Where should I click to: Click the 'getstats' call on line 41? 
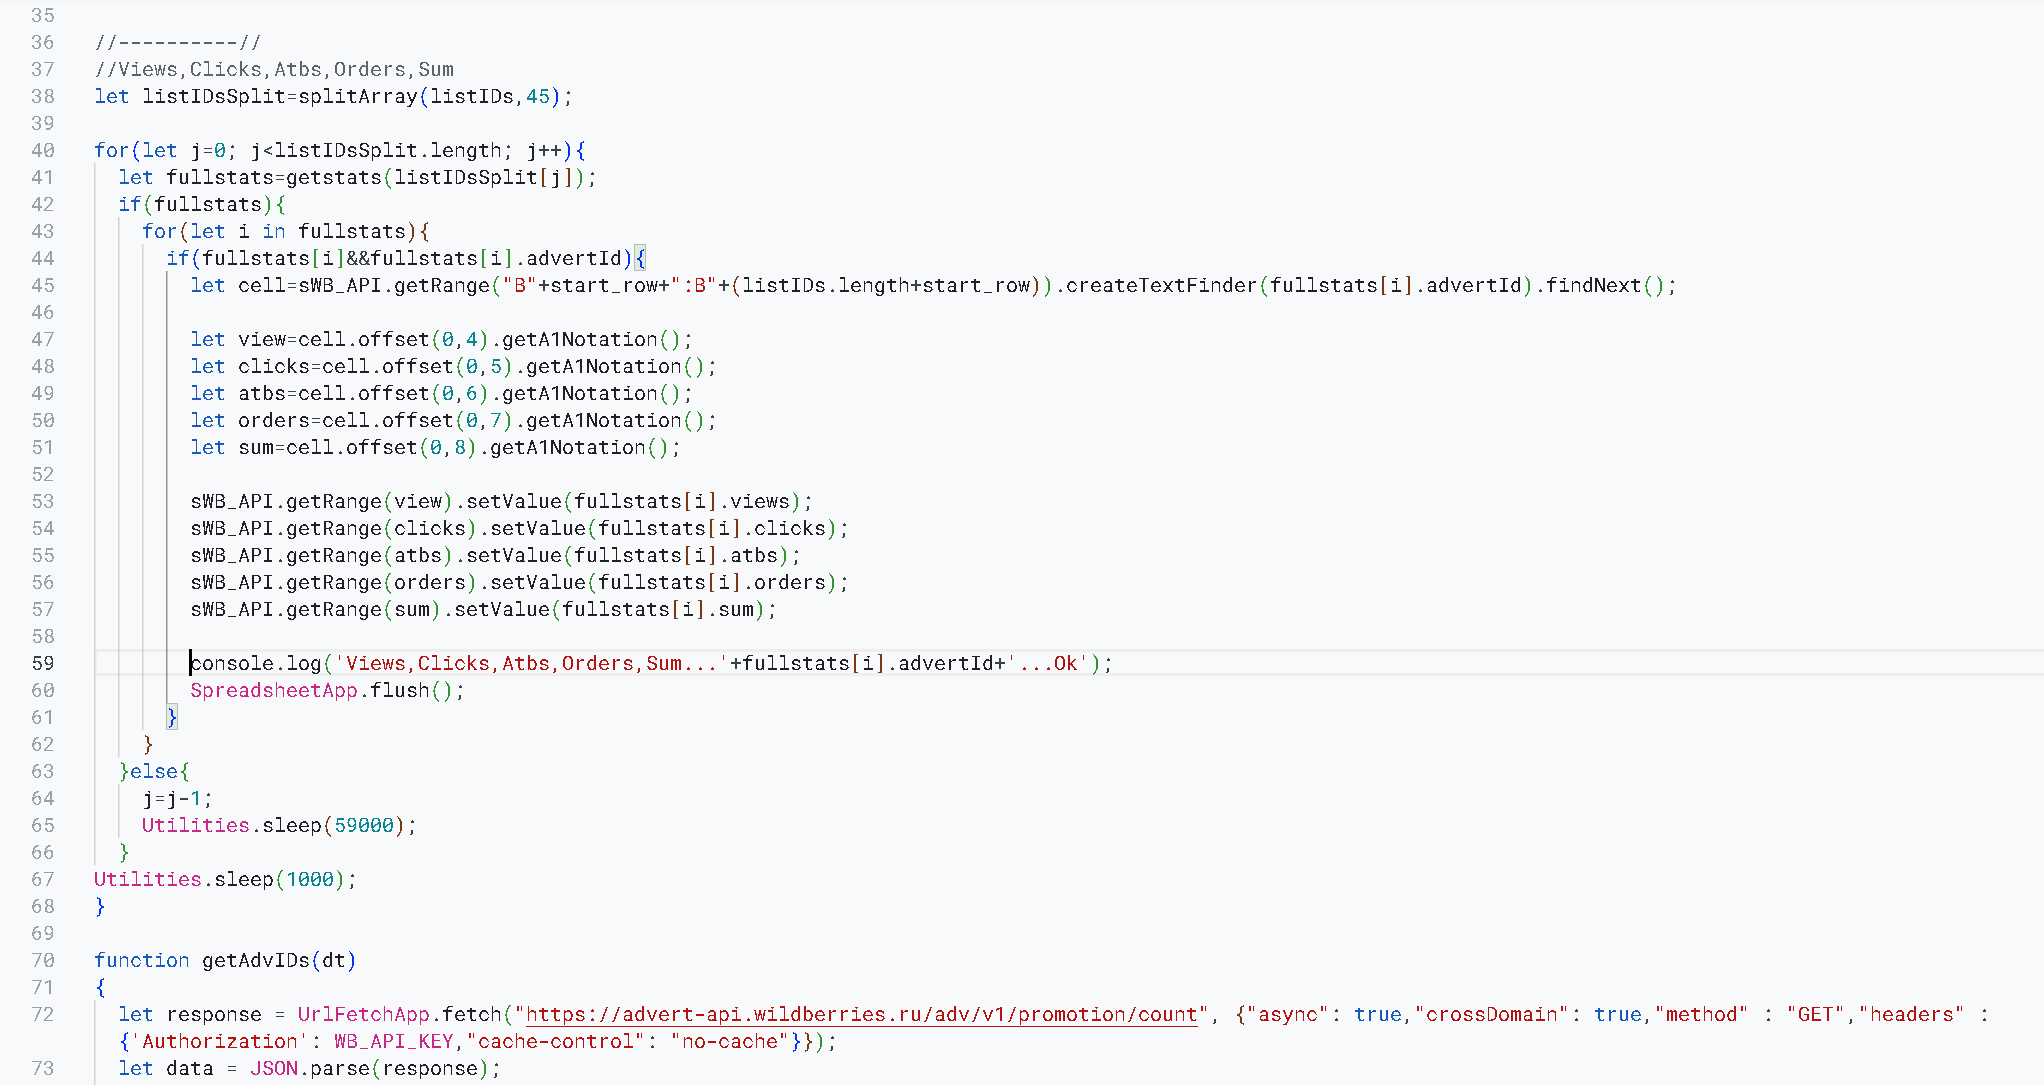[333, 177]
